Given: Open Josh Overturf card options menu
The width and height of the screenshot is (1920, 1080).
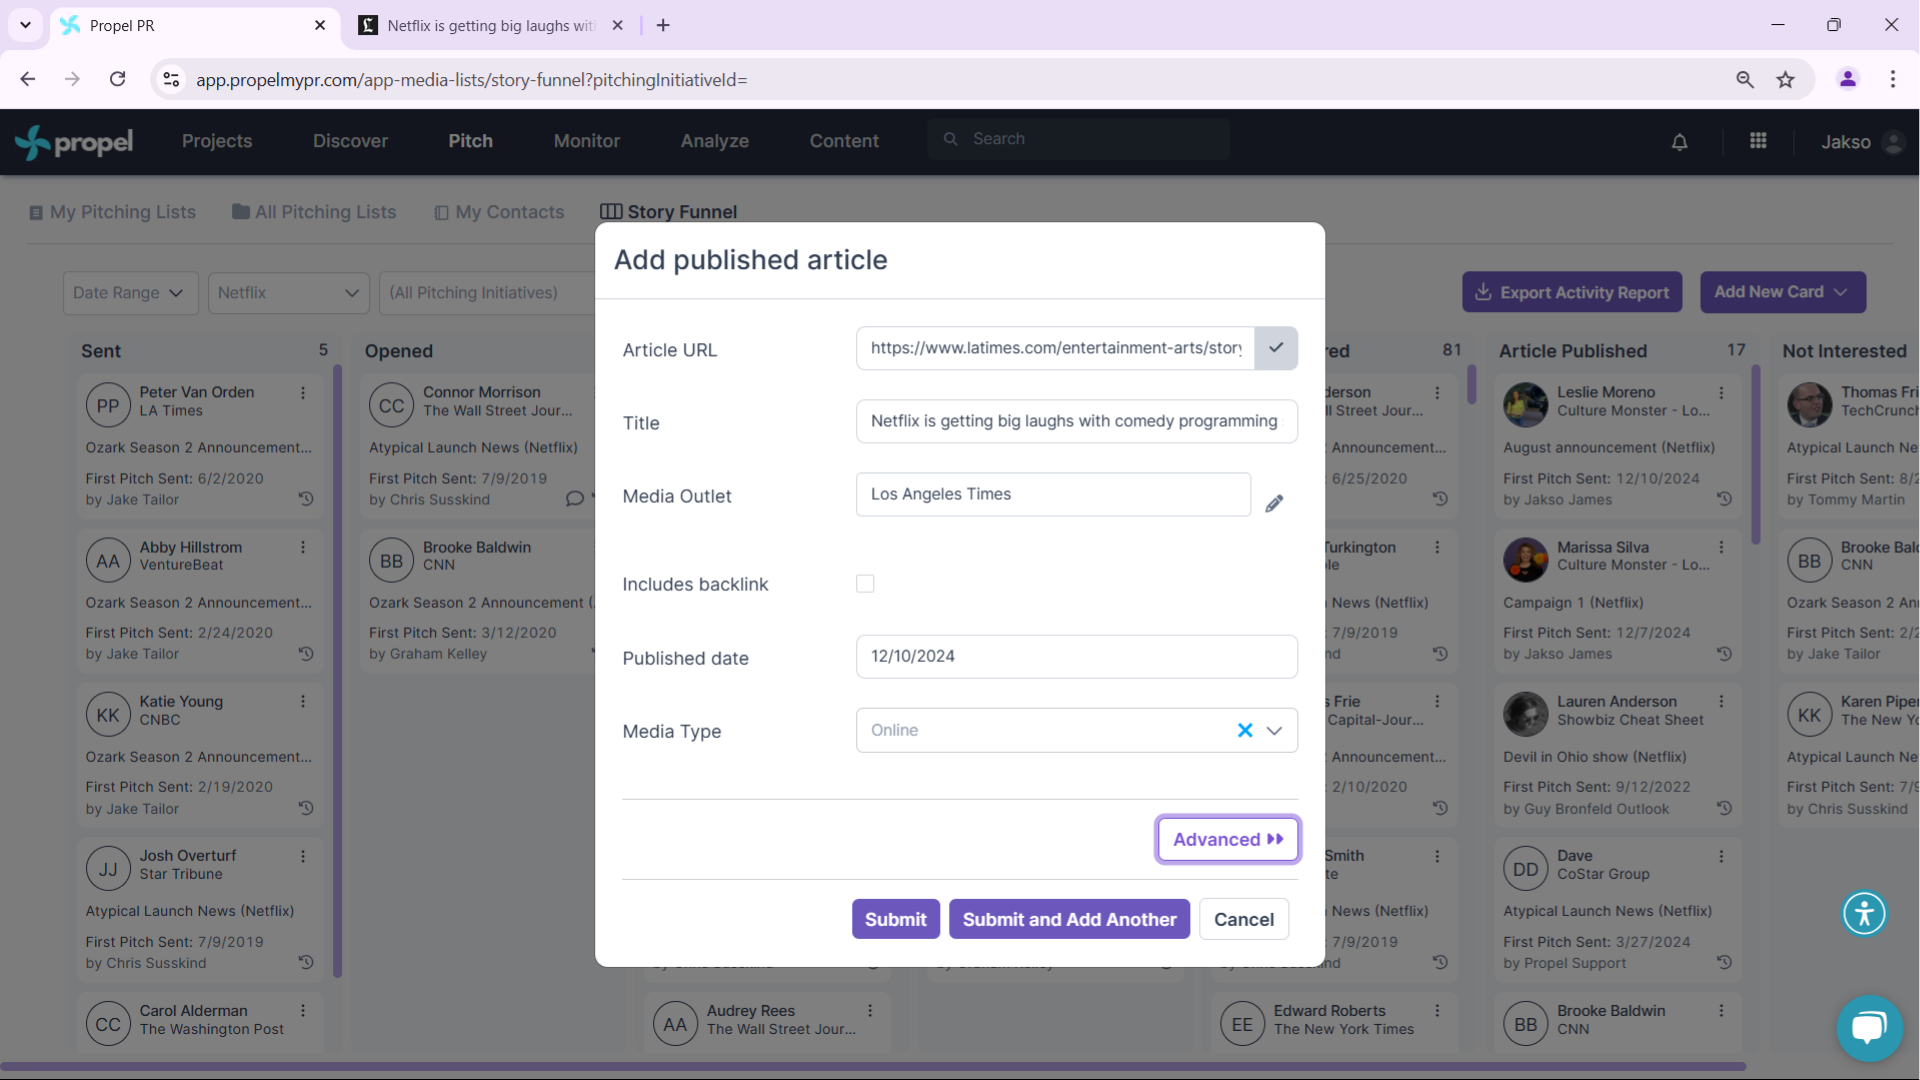Looking at the screenshot, I should click(x=303, y=856).
